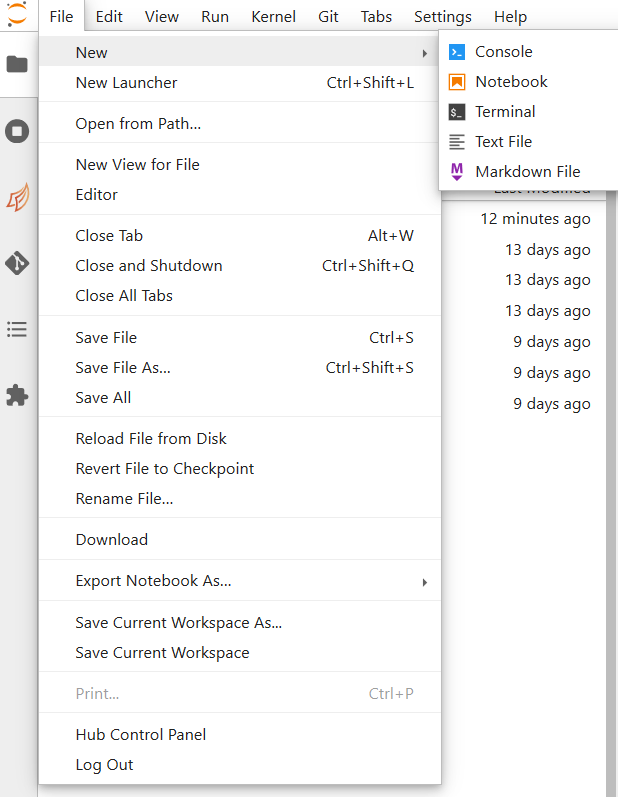
Task: Click the orange Notebook icon
Action: coord(457,82)
